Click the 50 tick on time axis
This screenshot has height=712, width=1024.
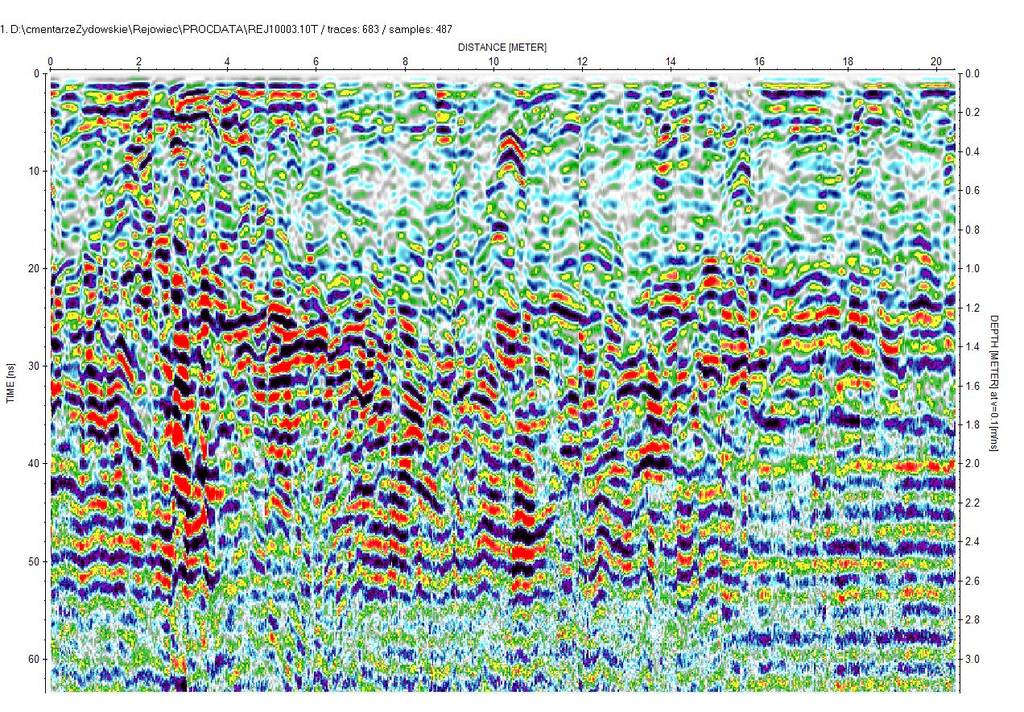tap(32, 562)
